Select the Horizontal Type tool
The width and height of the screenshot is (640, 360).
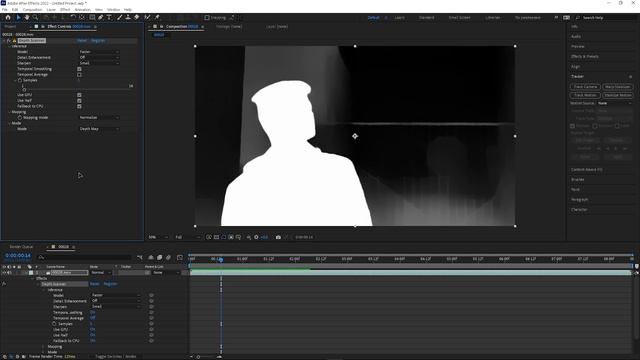109,18
